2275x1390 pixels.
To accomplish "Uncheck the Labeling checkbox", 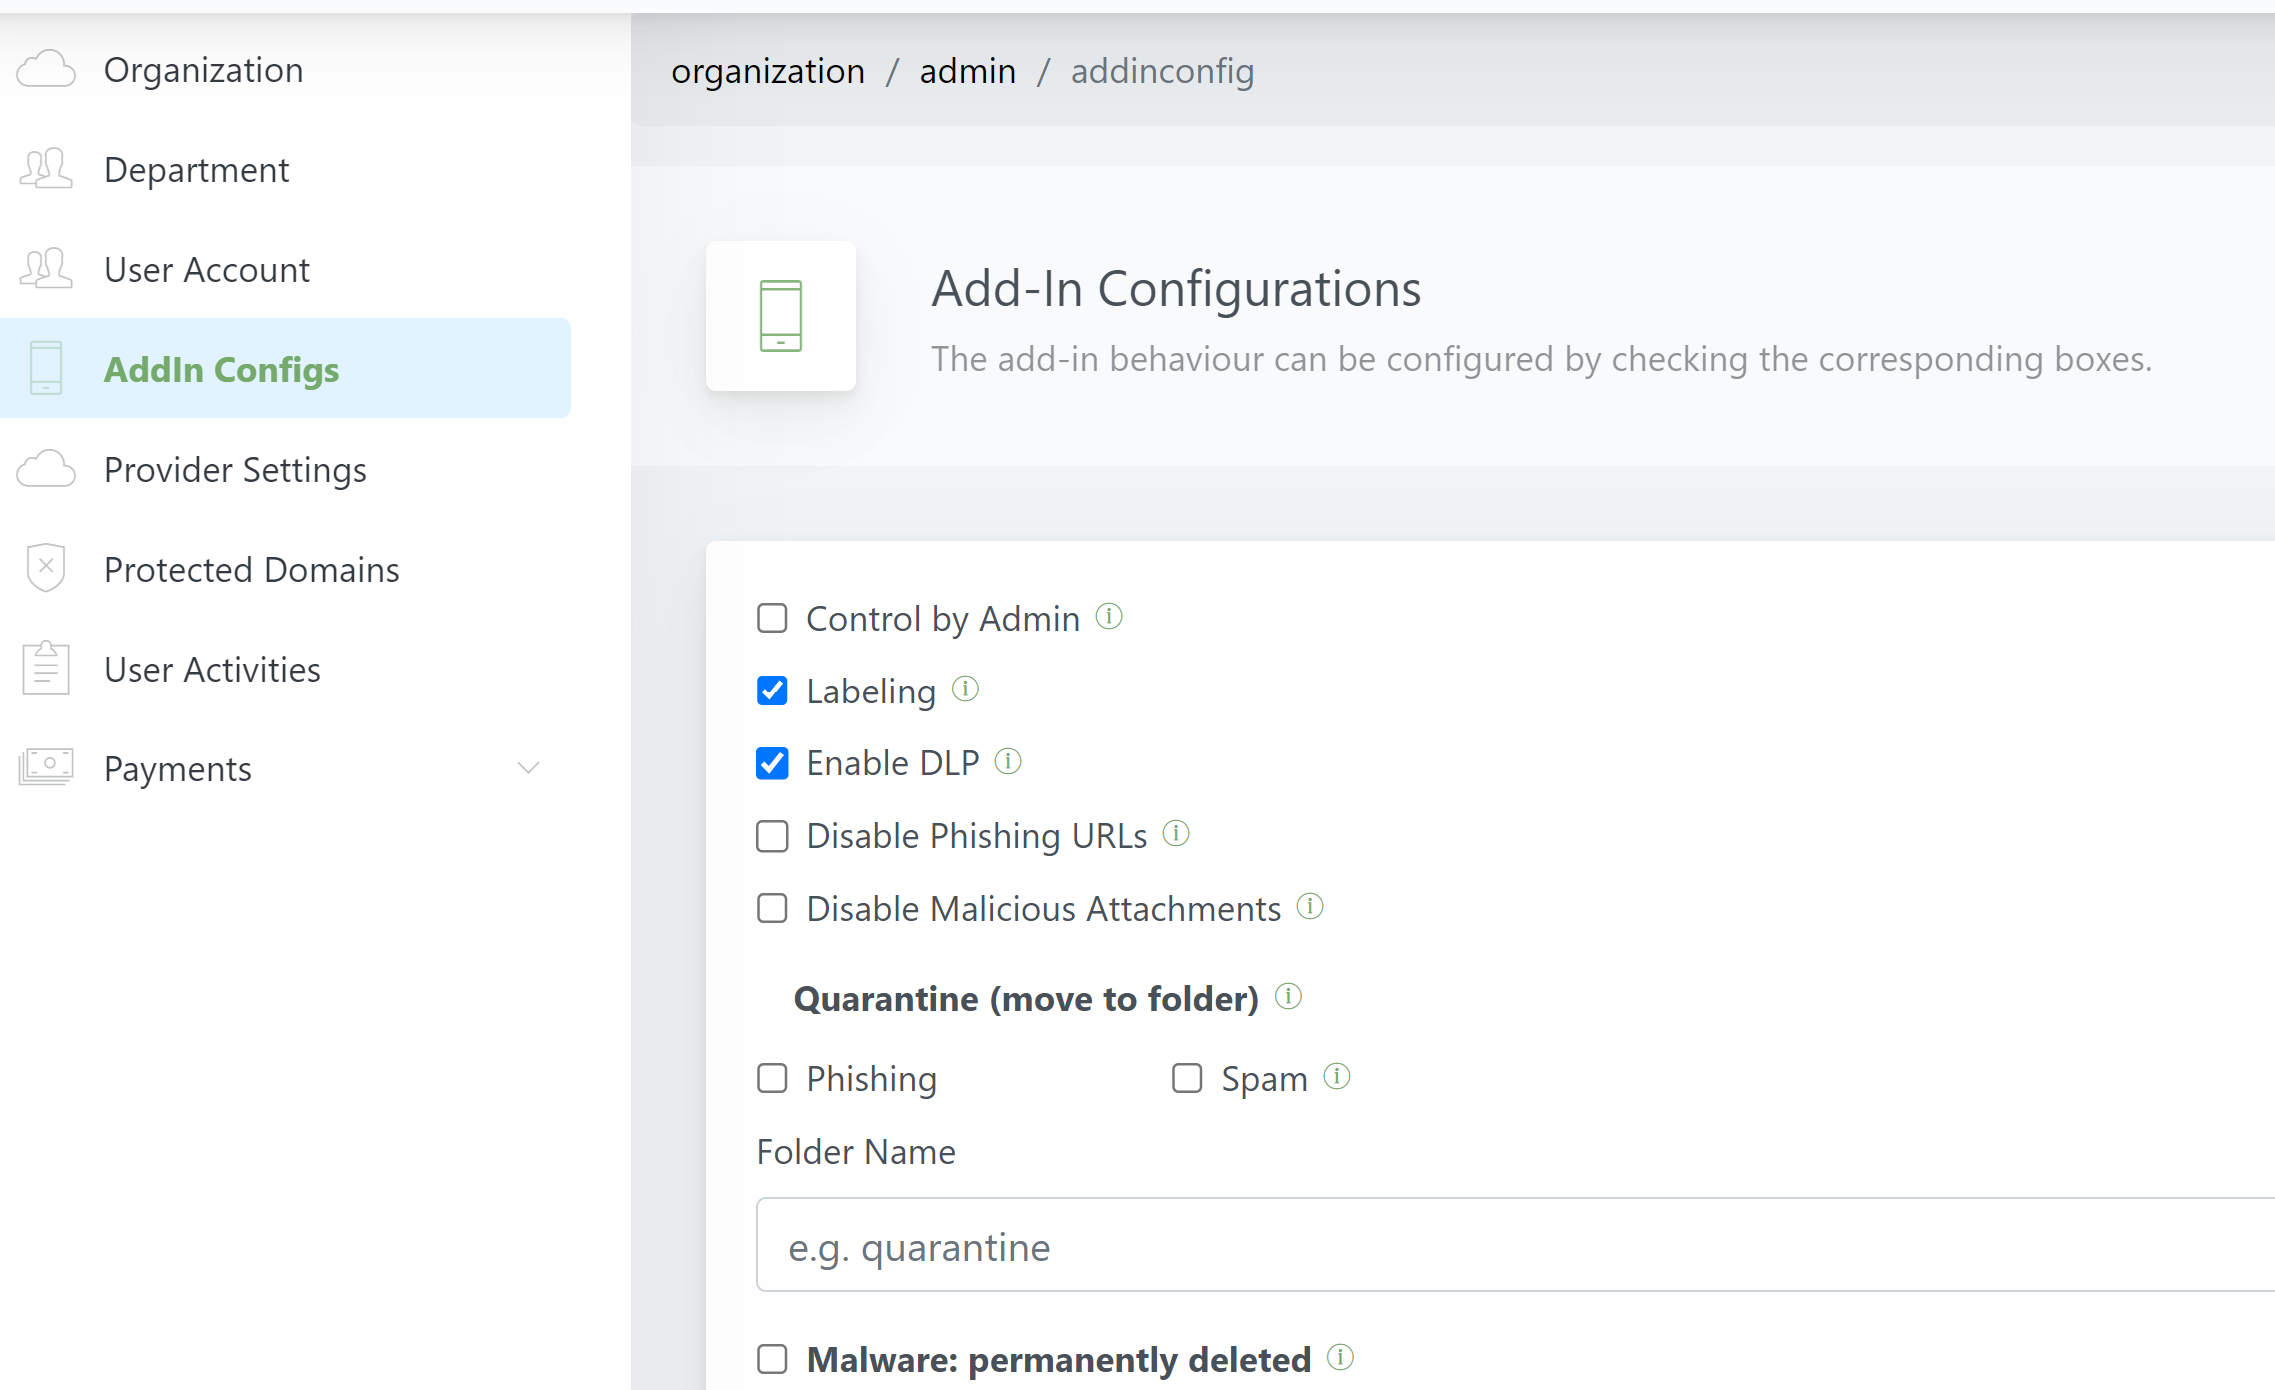I will pos(772,691).
